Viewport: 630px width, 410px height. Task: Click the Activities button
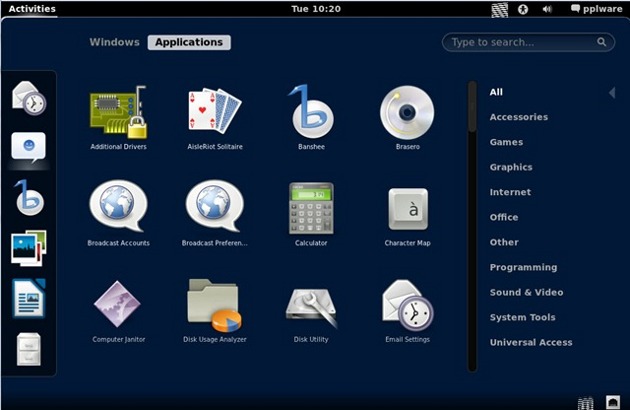click(x=32, y=9)
